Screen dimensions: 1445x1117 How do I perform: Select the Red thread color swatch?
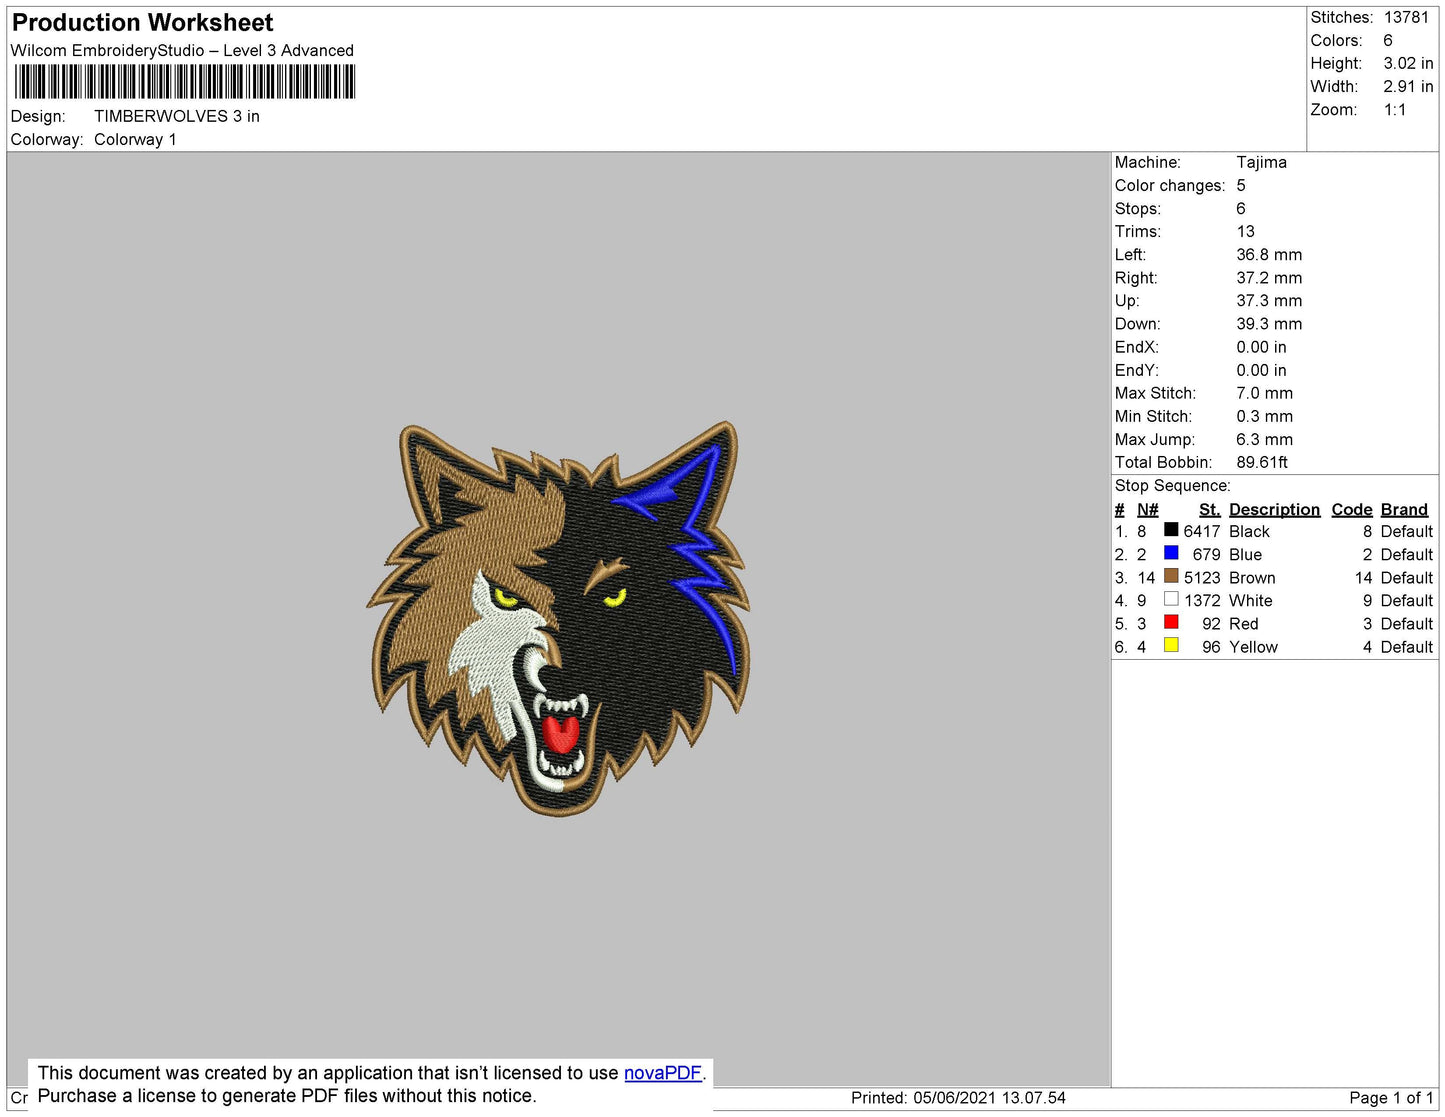click(1171, 622)
